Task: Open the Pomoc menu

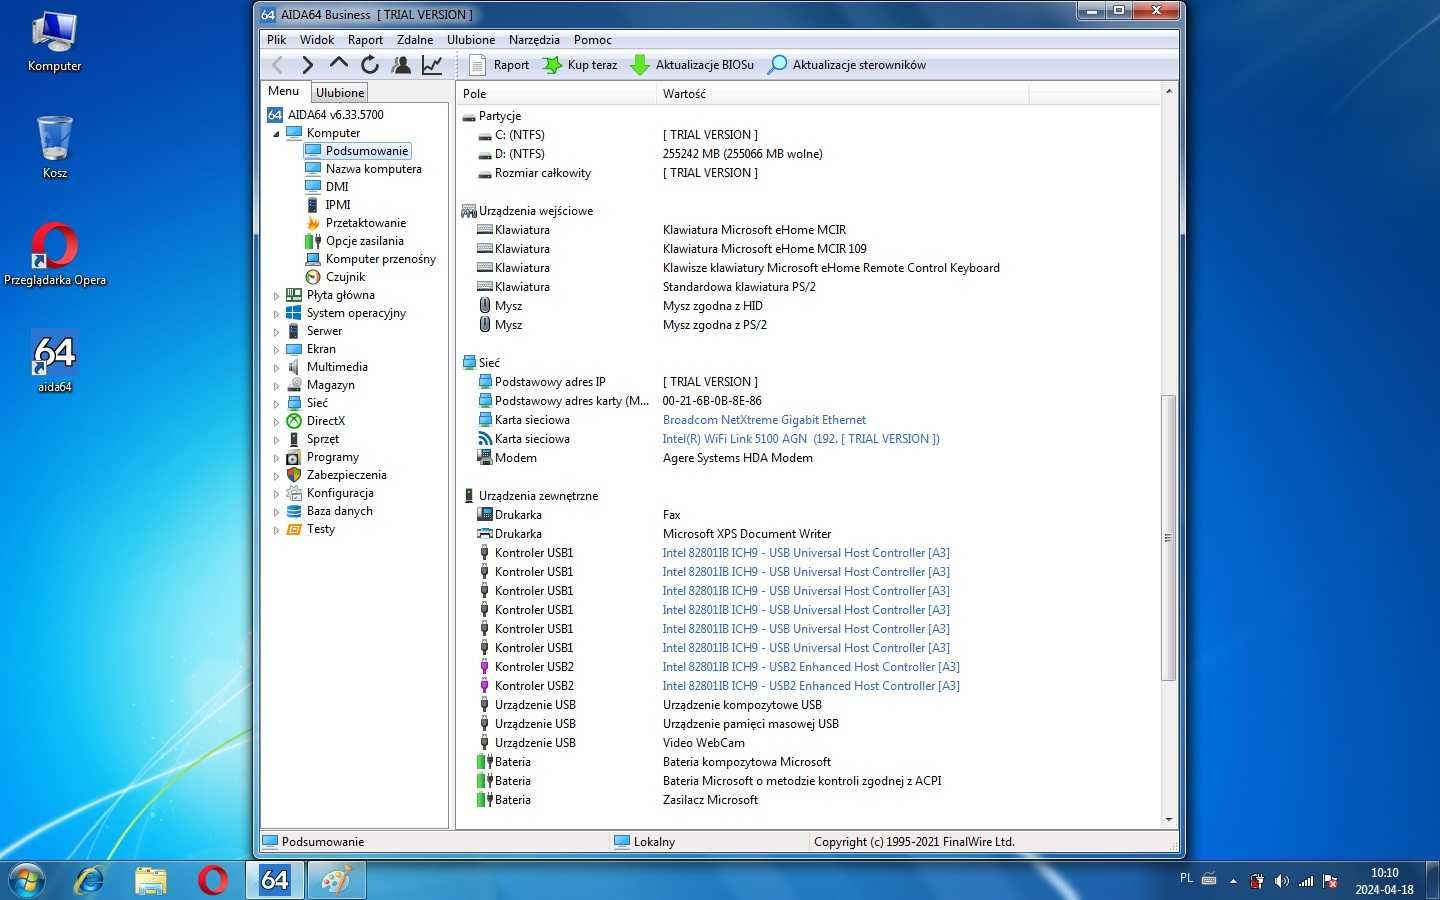Action: (593, 40)
